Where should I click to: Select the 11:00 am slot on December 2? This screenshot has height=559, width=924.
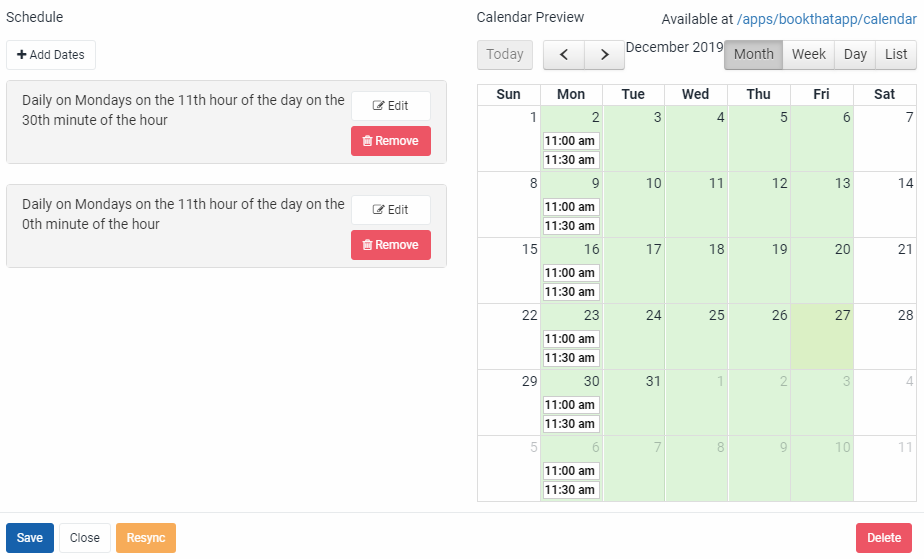tap(570, 141)
